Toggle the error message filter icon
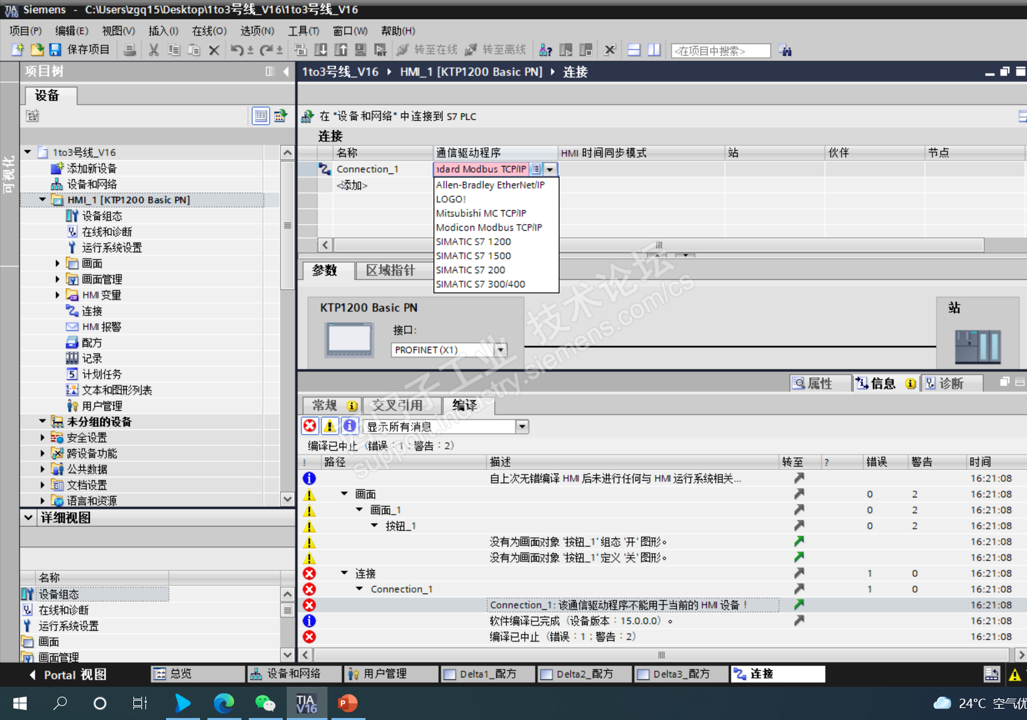Image resolution: width=1027 pixels, height=720 pixels. click(x=310, y=426)
